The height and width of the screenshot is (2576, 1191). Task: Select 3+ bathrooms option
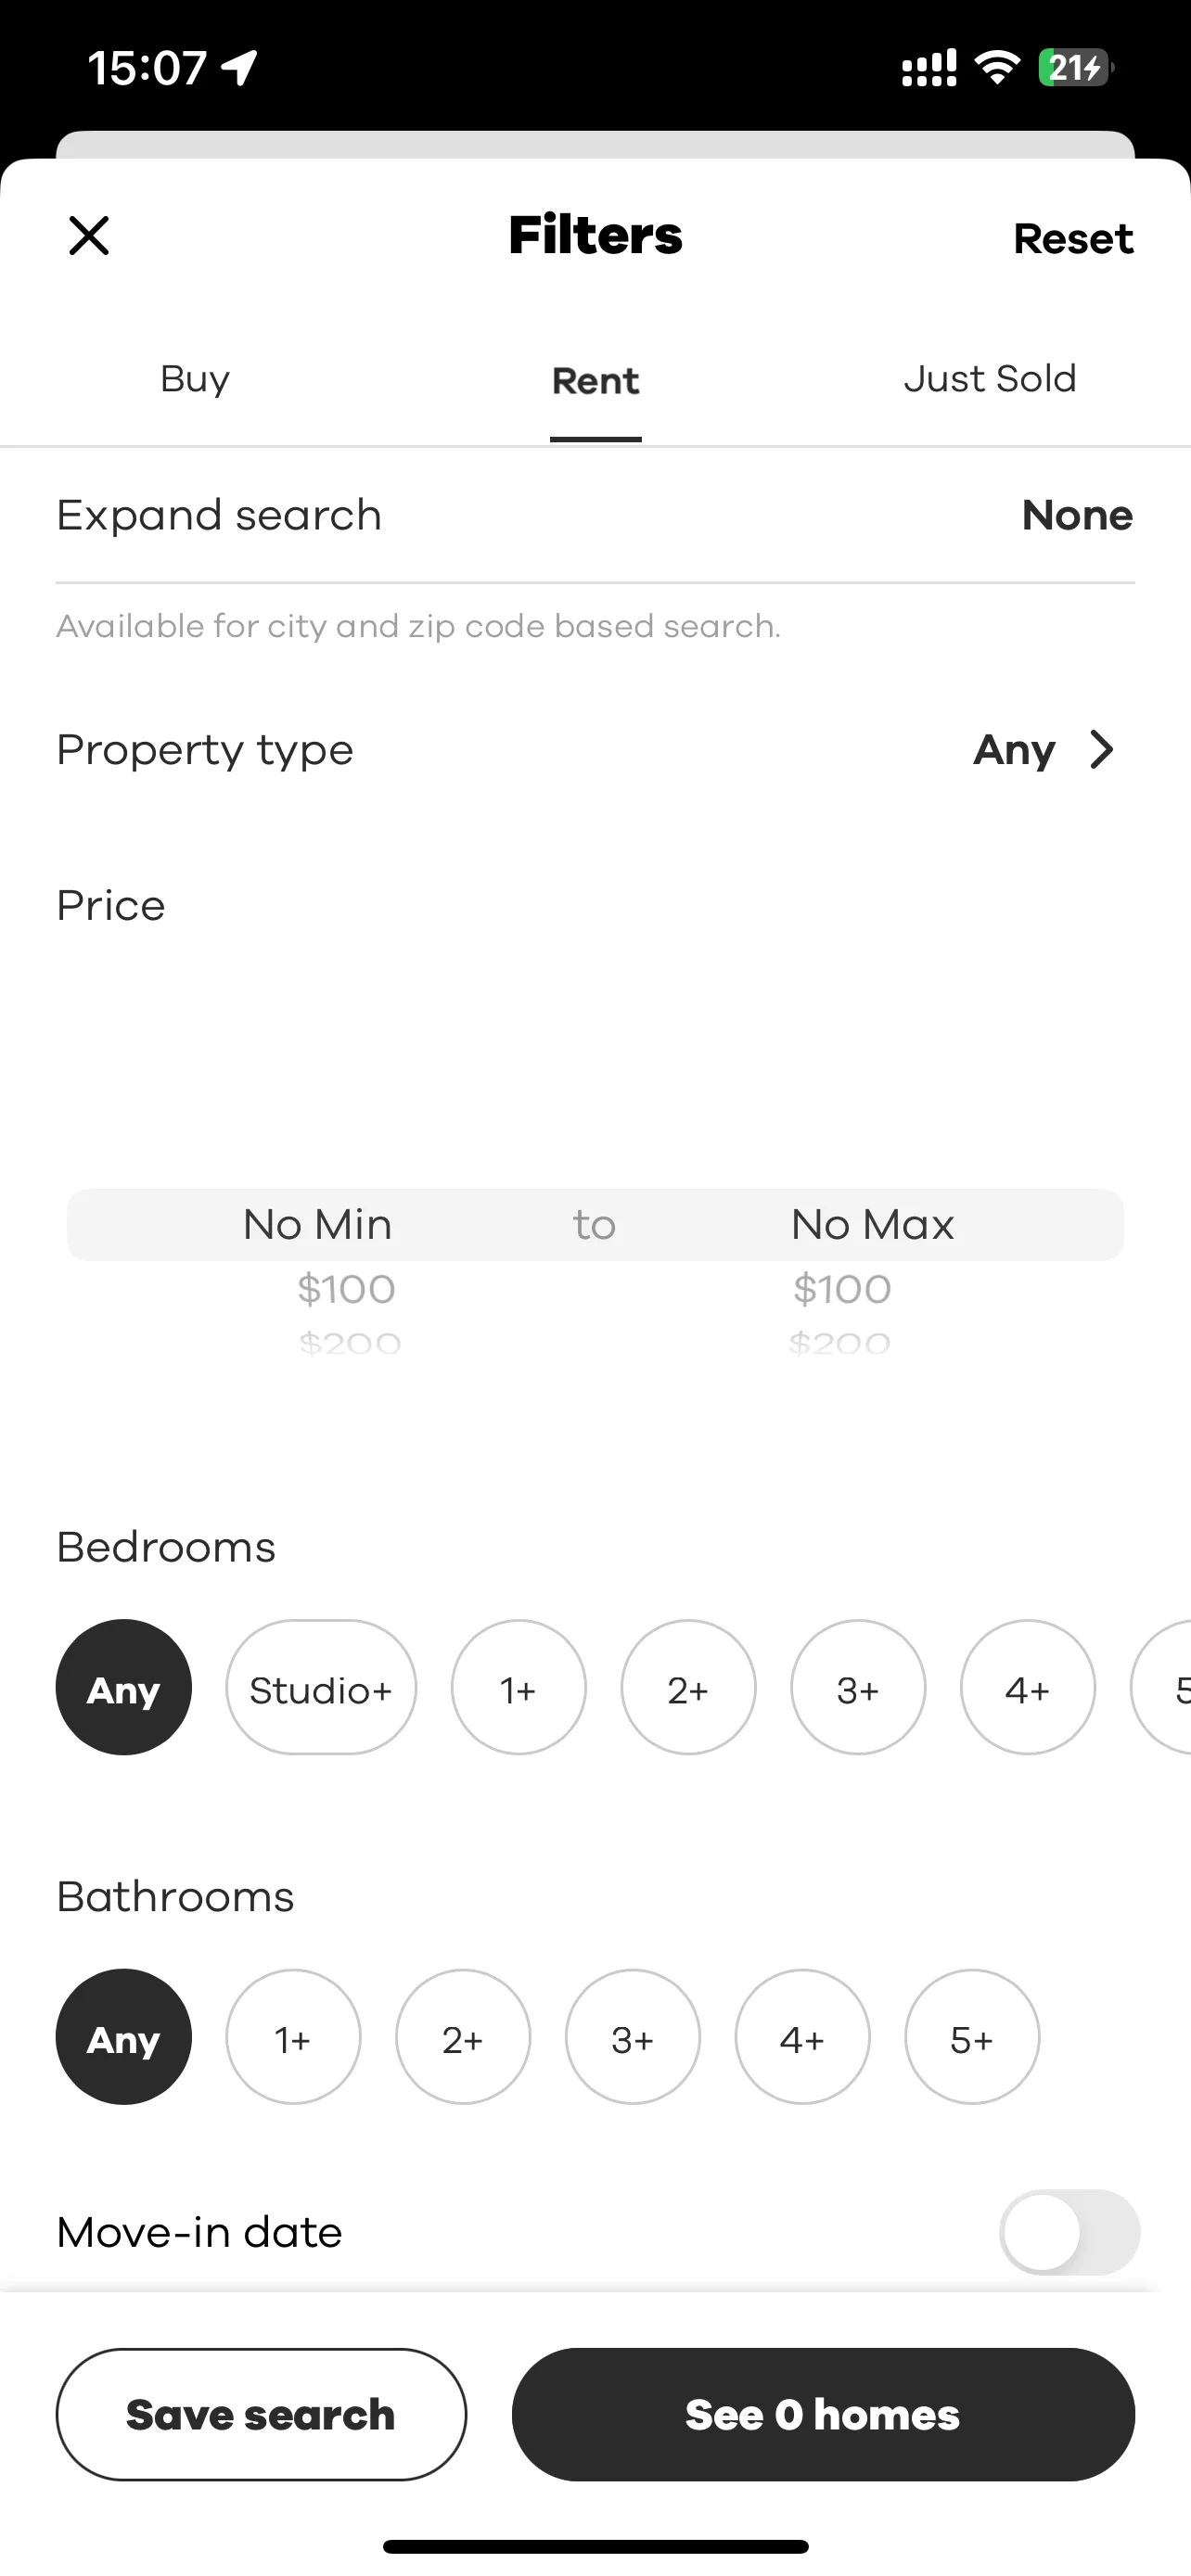tap(633, 2038)
